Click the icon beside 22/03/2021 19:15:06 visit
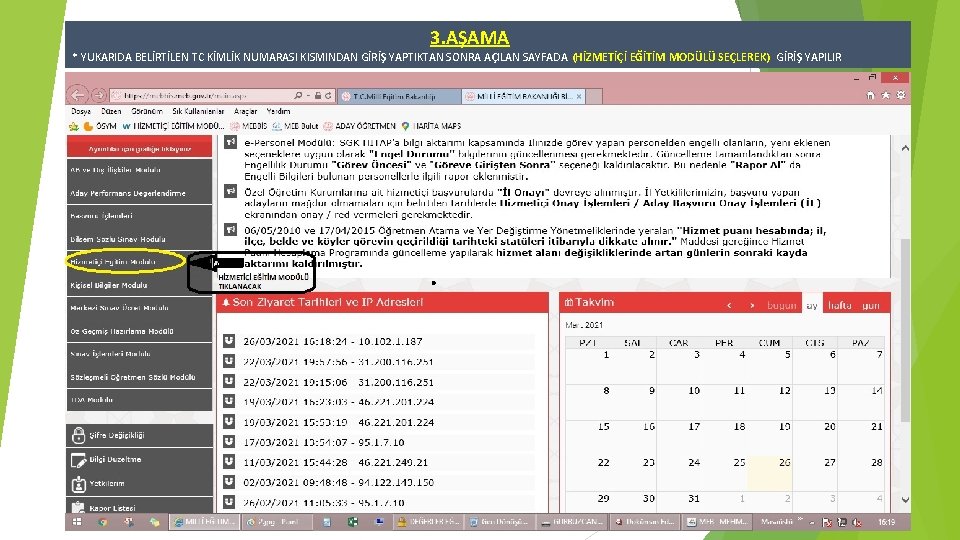This screenshot has width=960, height=540. click(229, 381)
